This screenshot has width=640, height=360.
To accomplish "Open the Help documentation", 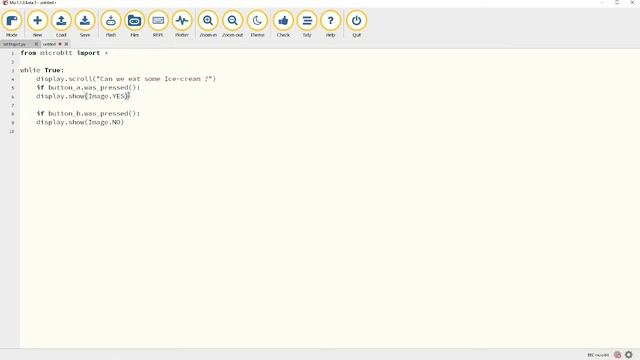I will point(331,24).
